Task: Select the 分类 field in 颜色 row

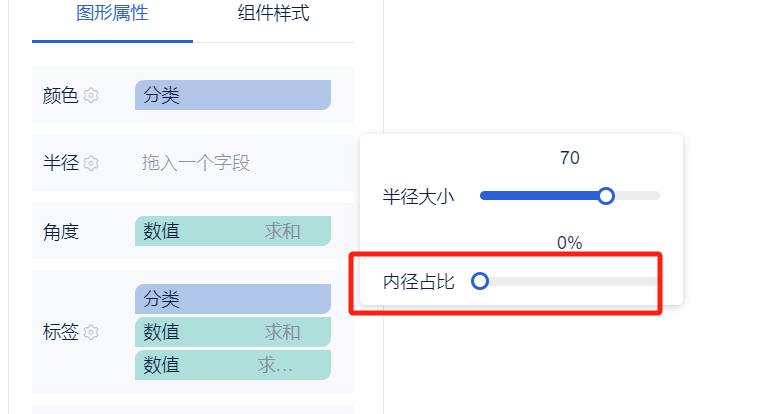Action: point(233,95)
